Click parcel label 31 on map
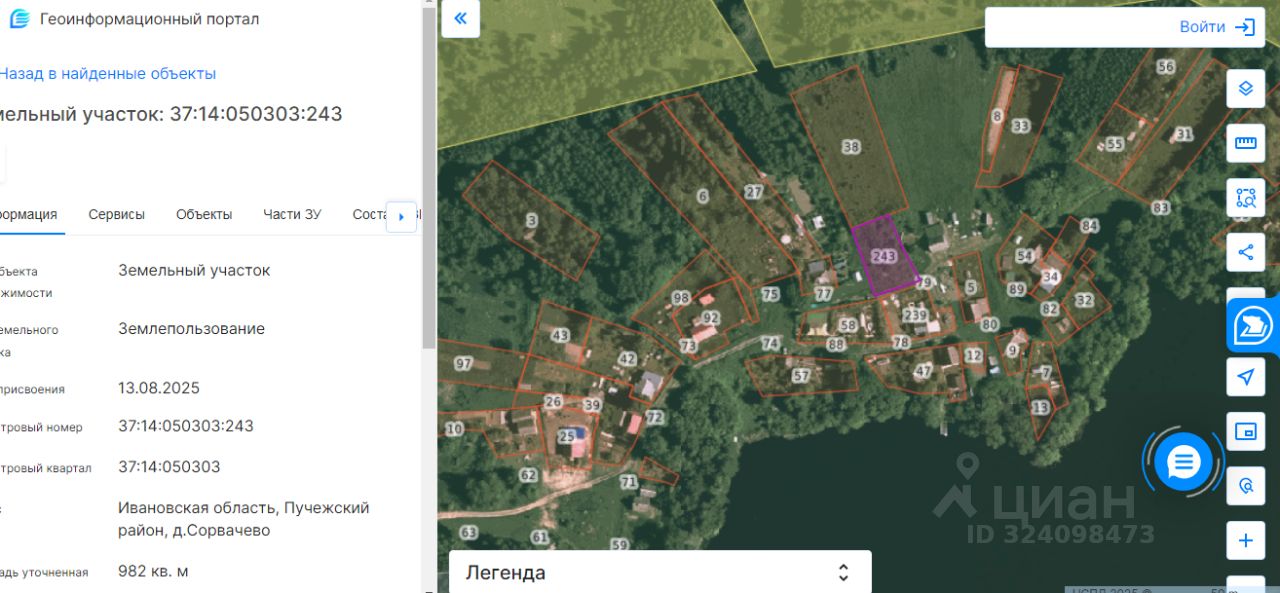1280x593 pixels. tap(1184, 134)
